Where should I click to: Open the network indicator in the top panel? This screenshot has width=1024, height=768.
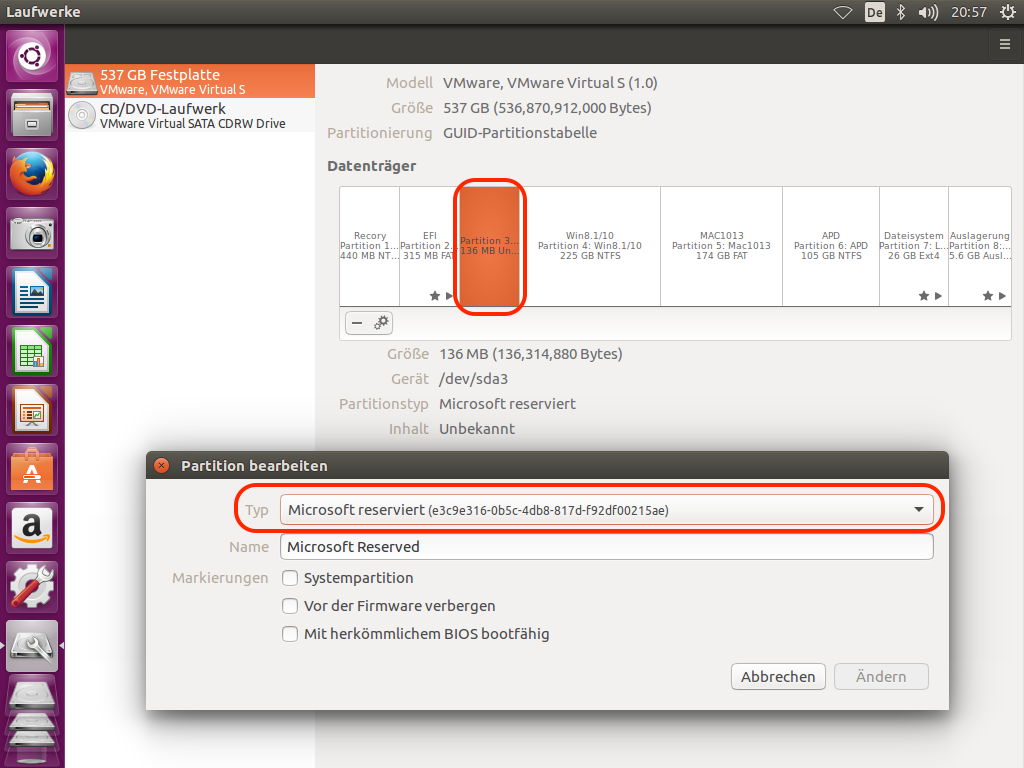click(x=843, y=12)
